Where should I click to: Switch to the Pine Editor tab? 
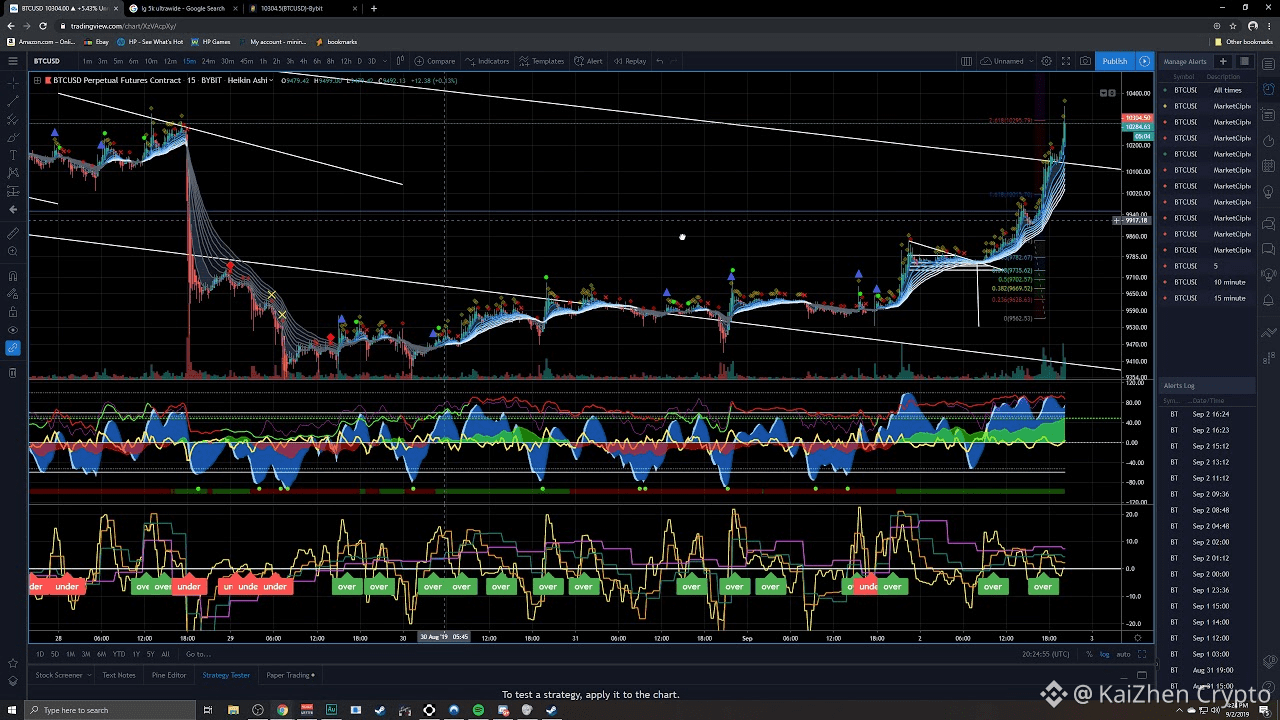pyautogui.click(x=169, y=675)
